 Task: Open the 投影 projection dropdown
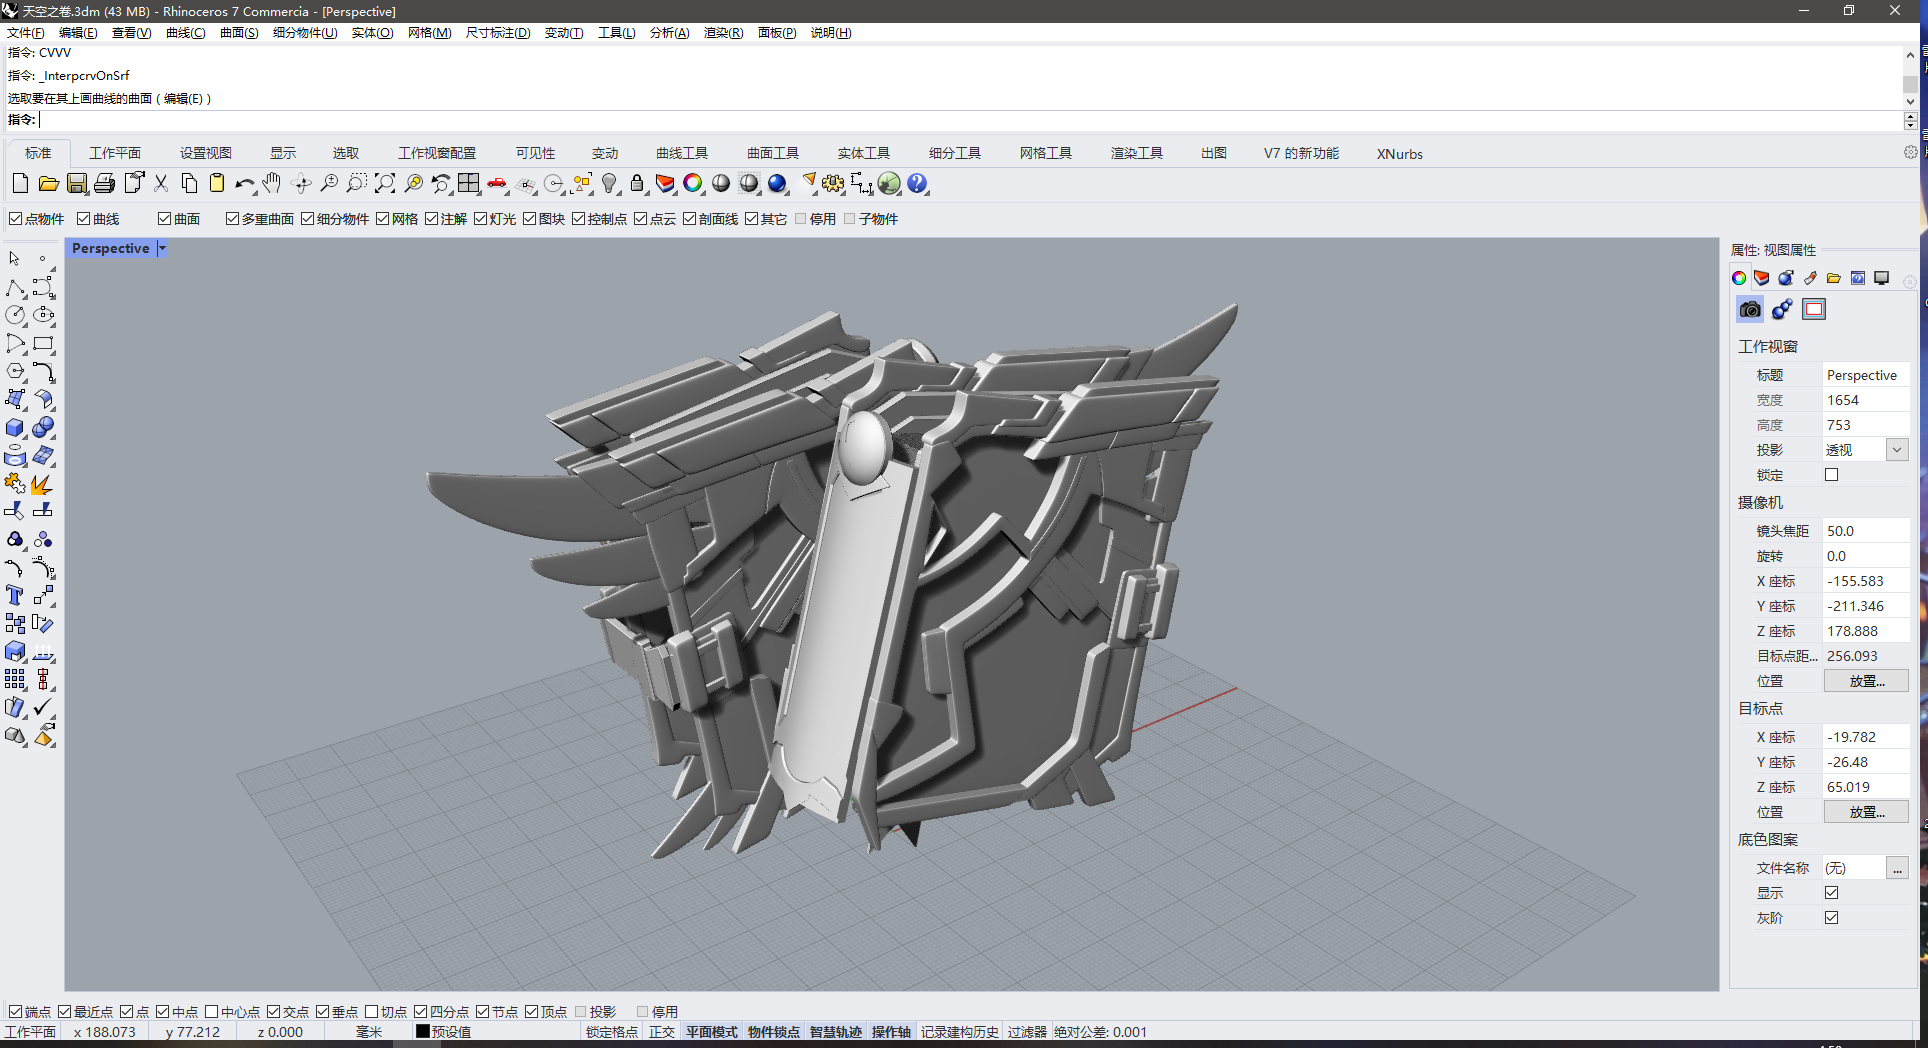pyautogui.click(x=1897, y=449)
